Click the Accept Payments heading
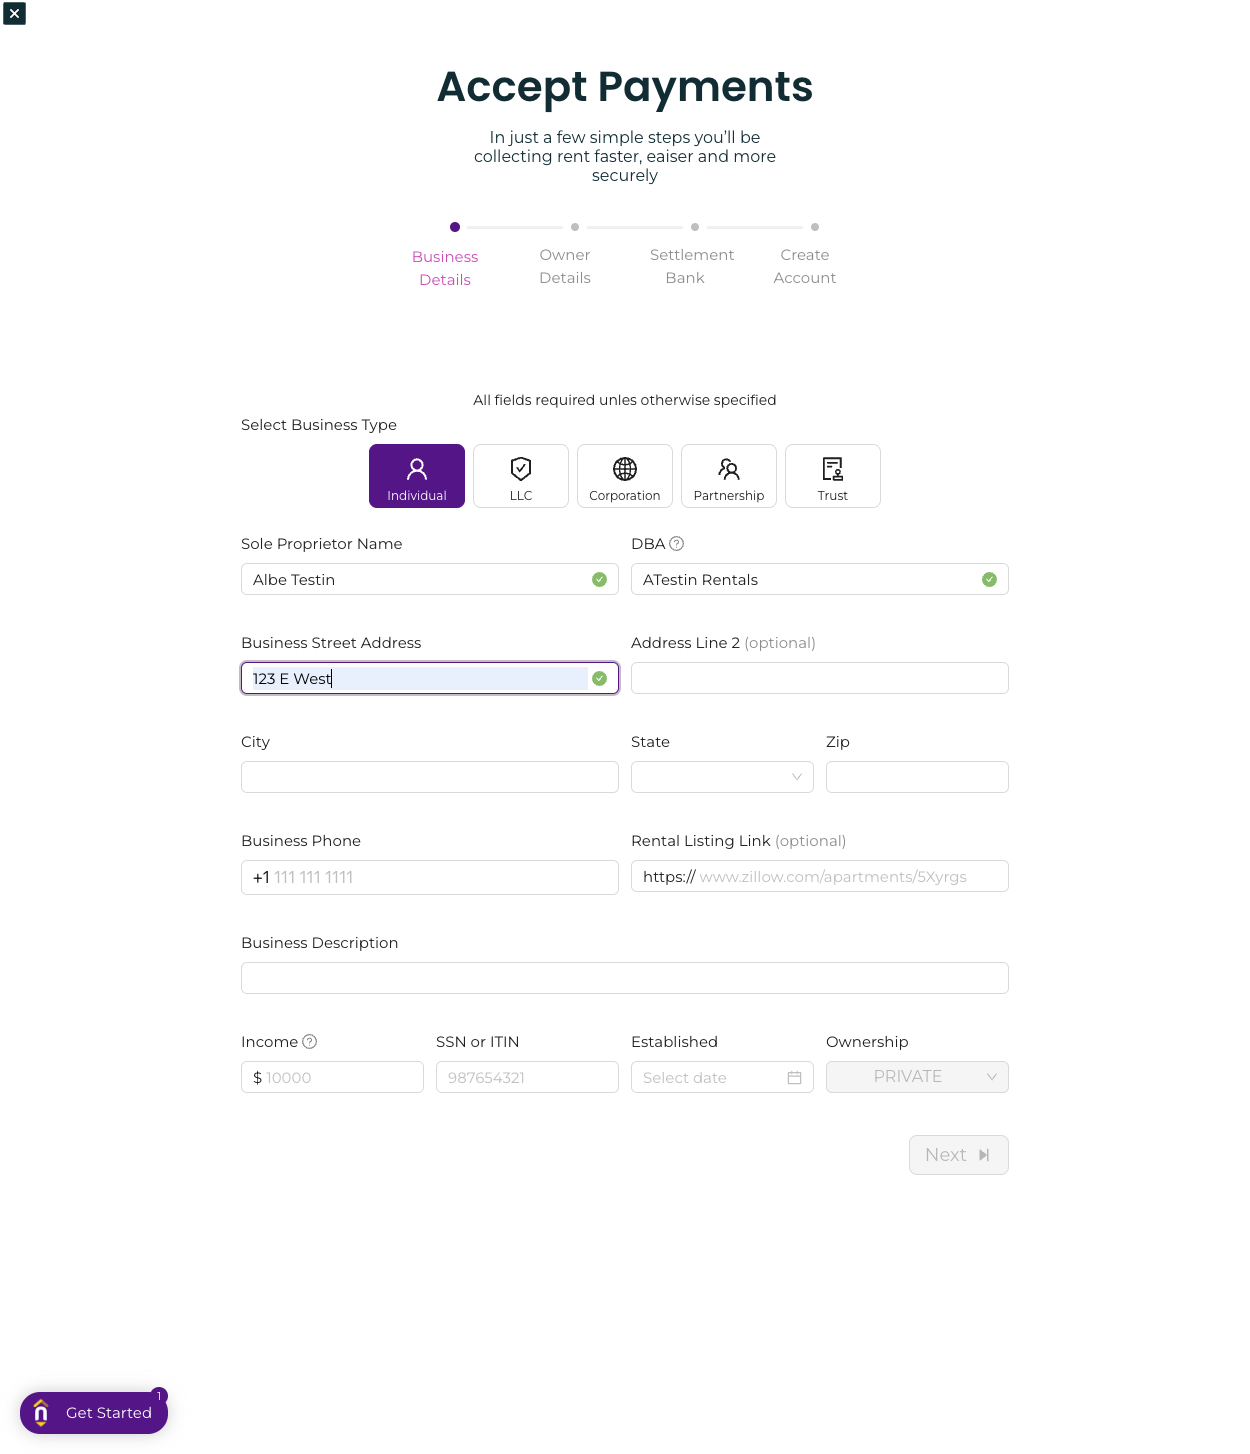1250x1454 pixels. tap(625, 87)
